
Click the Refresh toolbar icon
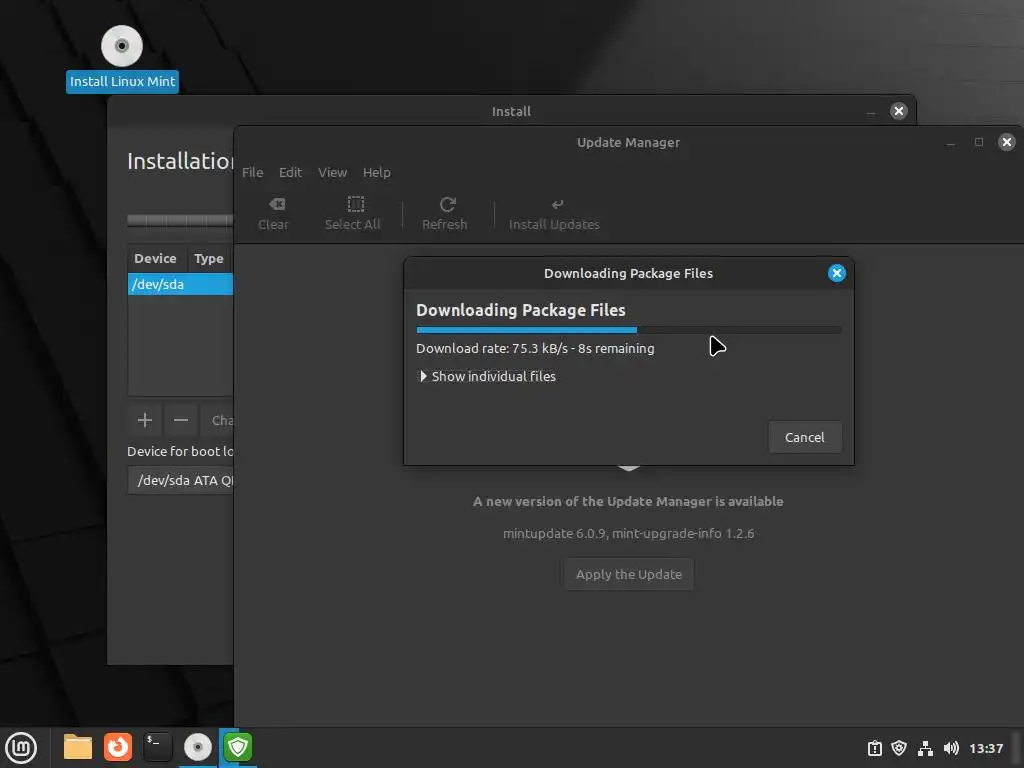tap(445, 214)
